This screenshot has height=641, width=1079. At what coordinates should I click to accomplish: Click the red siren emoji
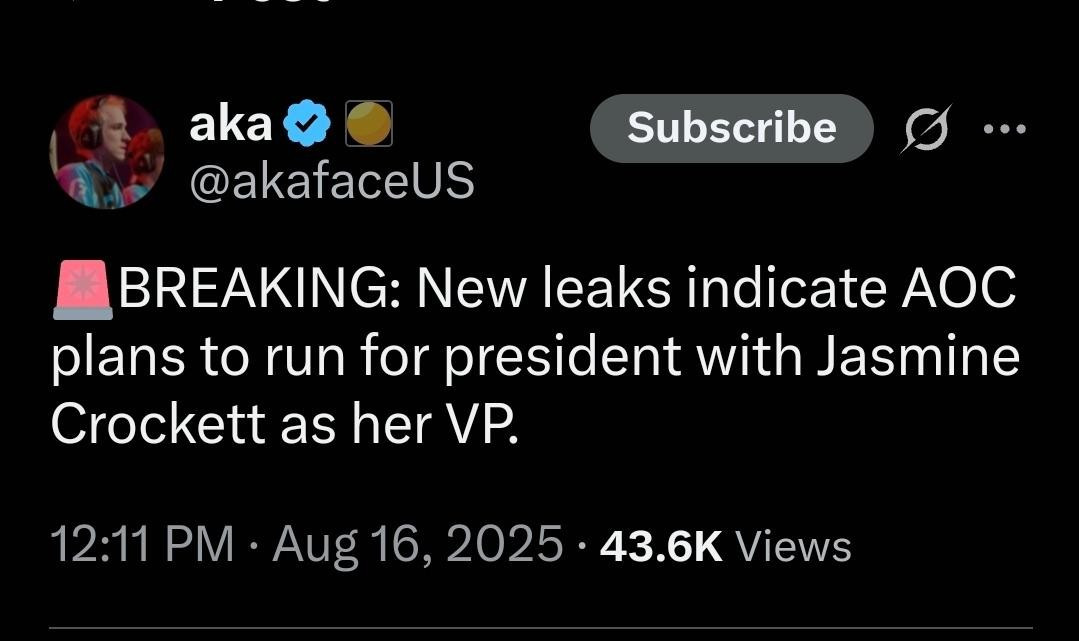82,290
